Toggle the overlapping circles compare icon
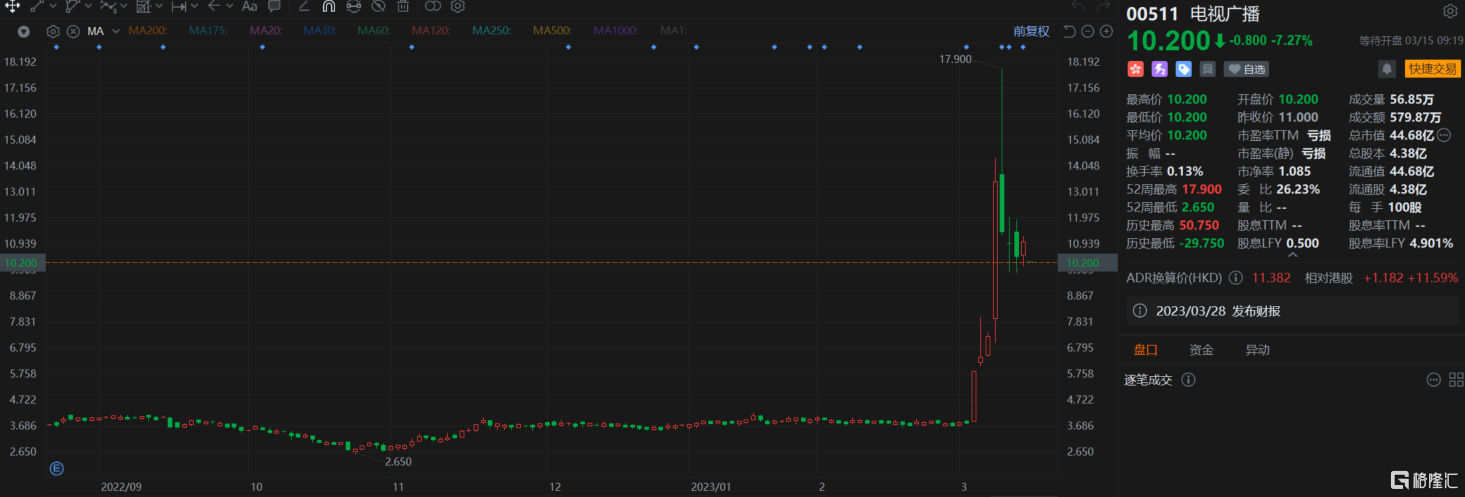The height and width of the screenshot is (497, 1465). pyautogui.click(x=433, y=6)
